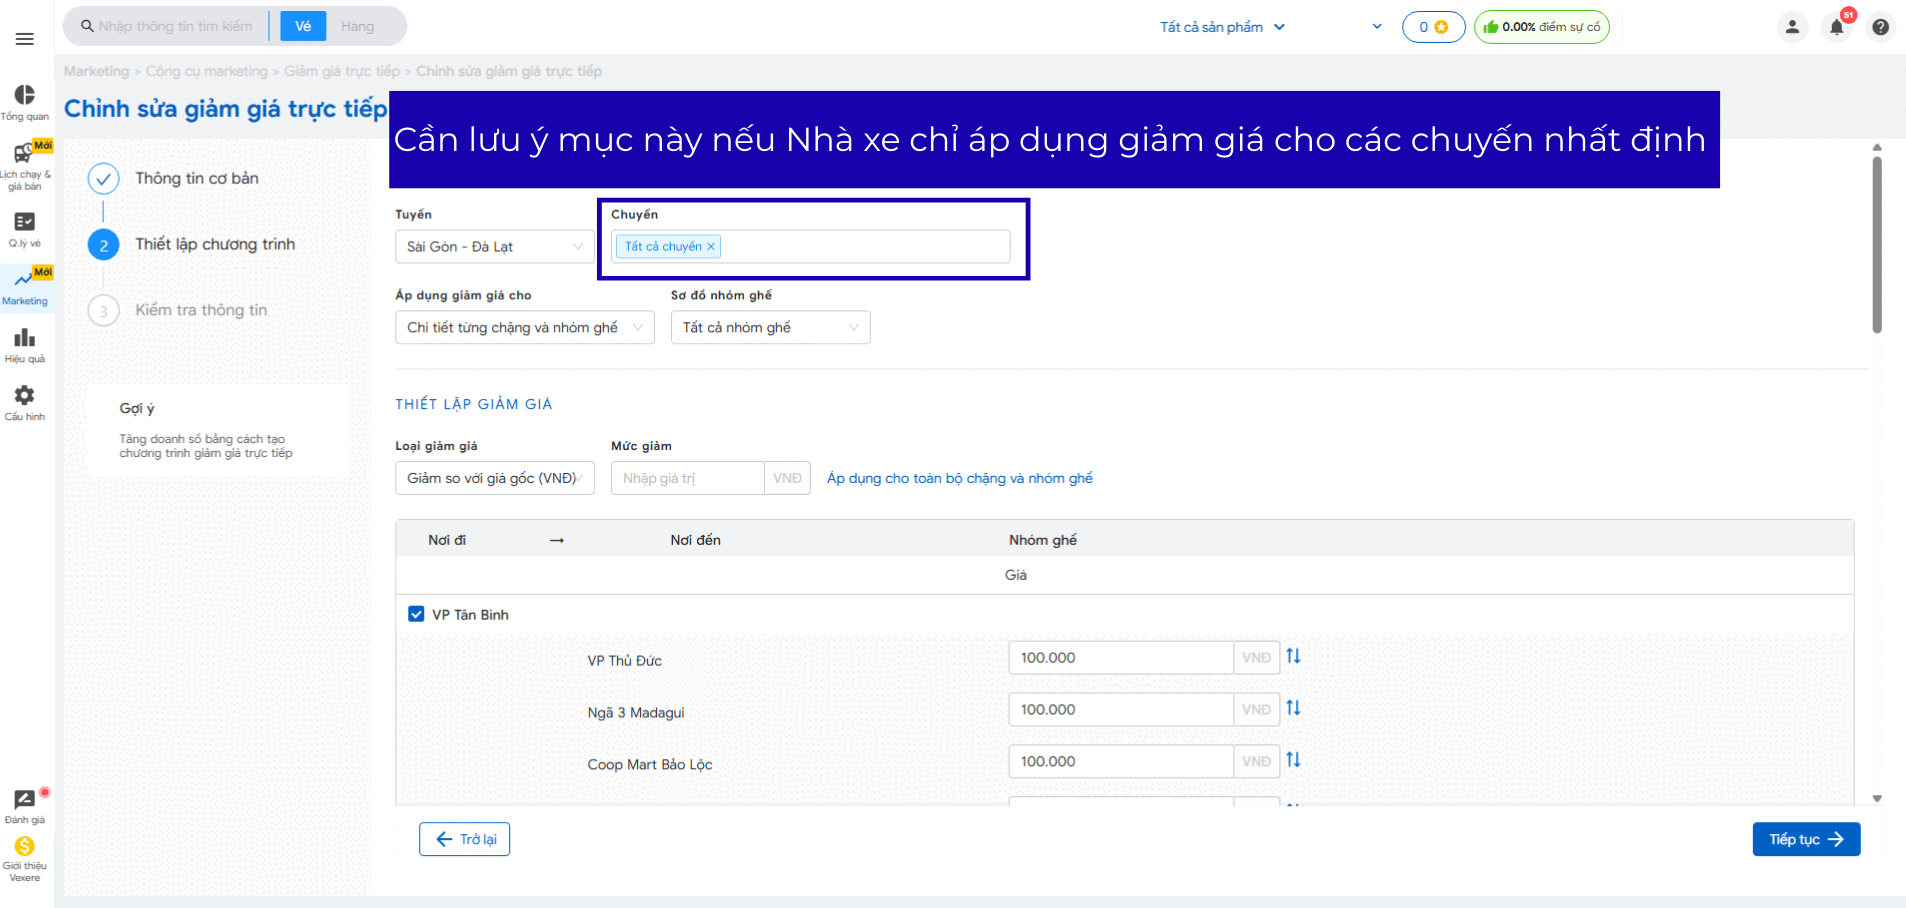The width and height of the screenshot is (1906, 908).
Task: Switch to the Hàng search tab
Action: tap(357, 26)
